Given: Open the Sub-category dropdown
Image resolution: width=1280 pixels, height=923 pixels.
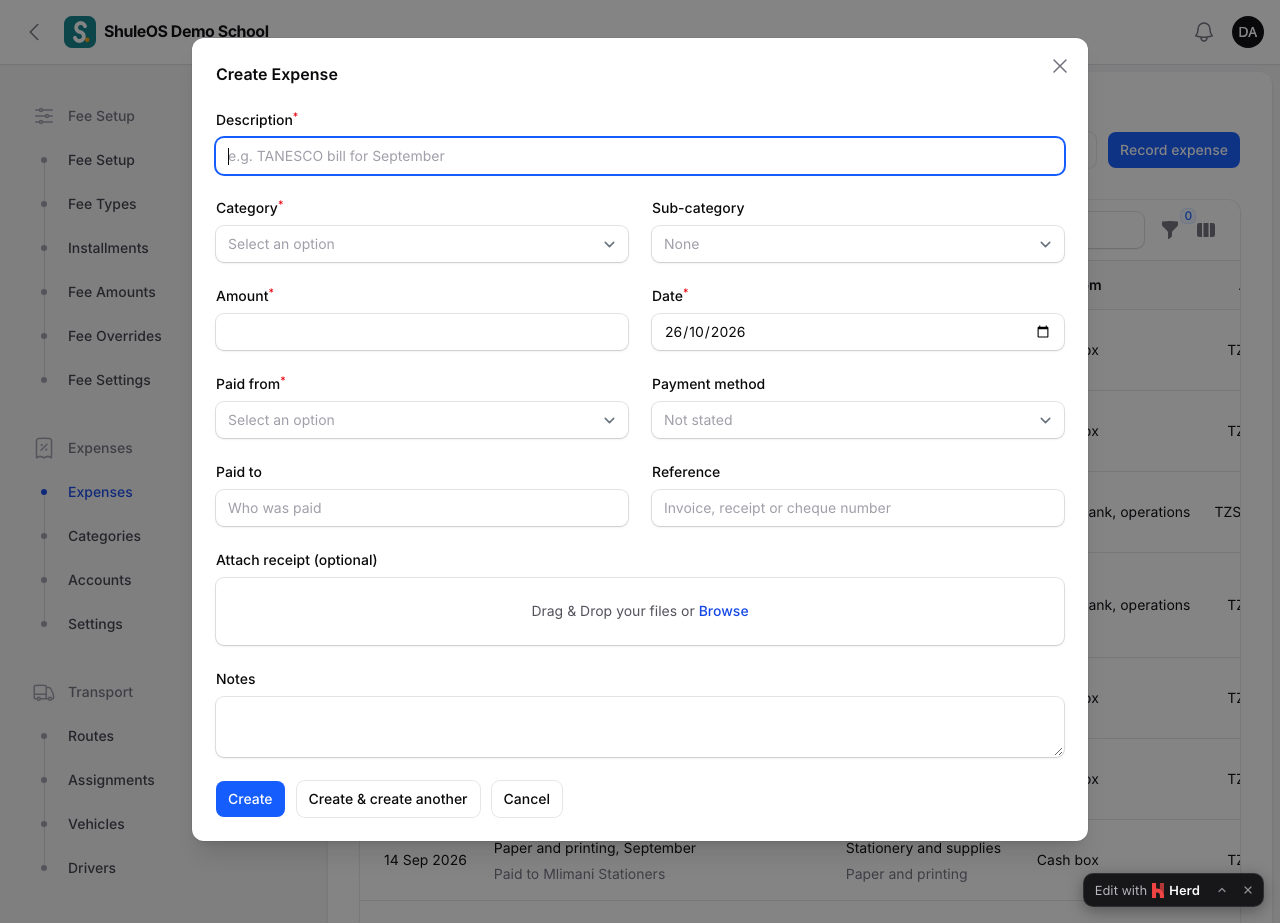Looking at the screenshot, I should (858, 244).
